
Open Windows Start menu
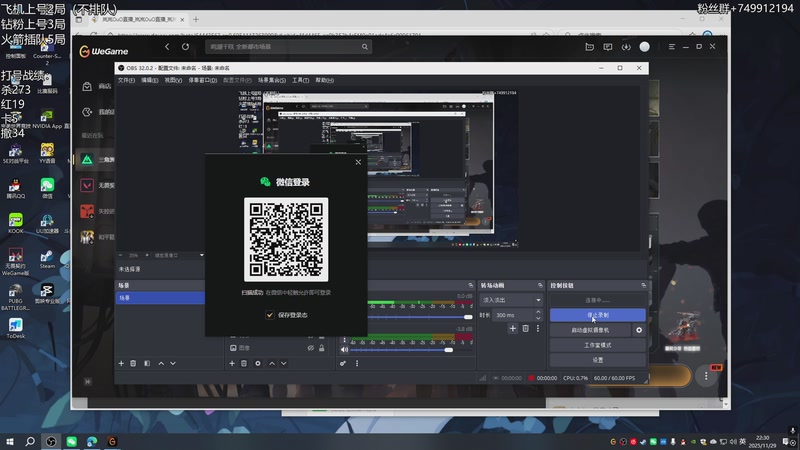click(x=9, y=441)
